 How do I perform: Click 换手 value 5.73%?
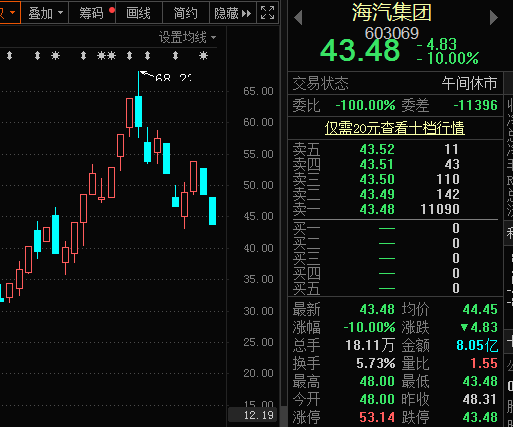(x=376, y=363)
